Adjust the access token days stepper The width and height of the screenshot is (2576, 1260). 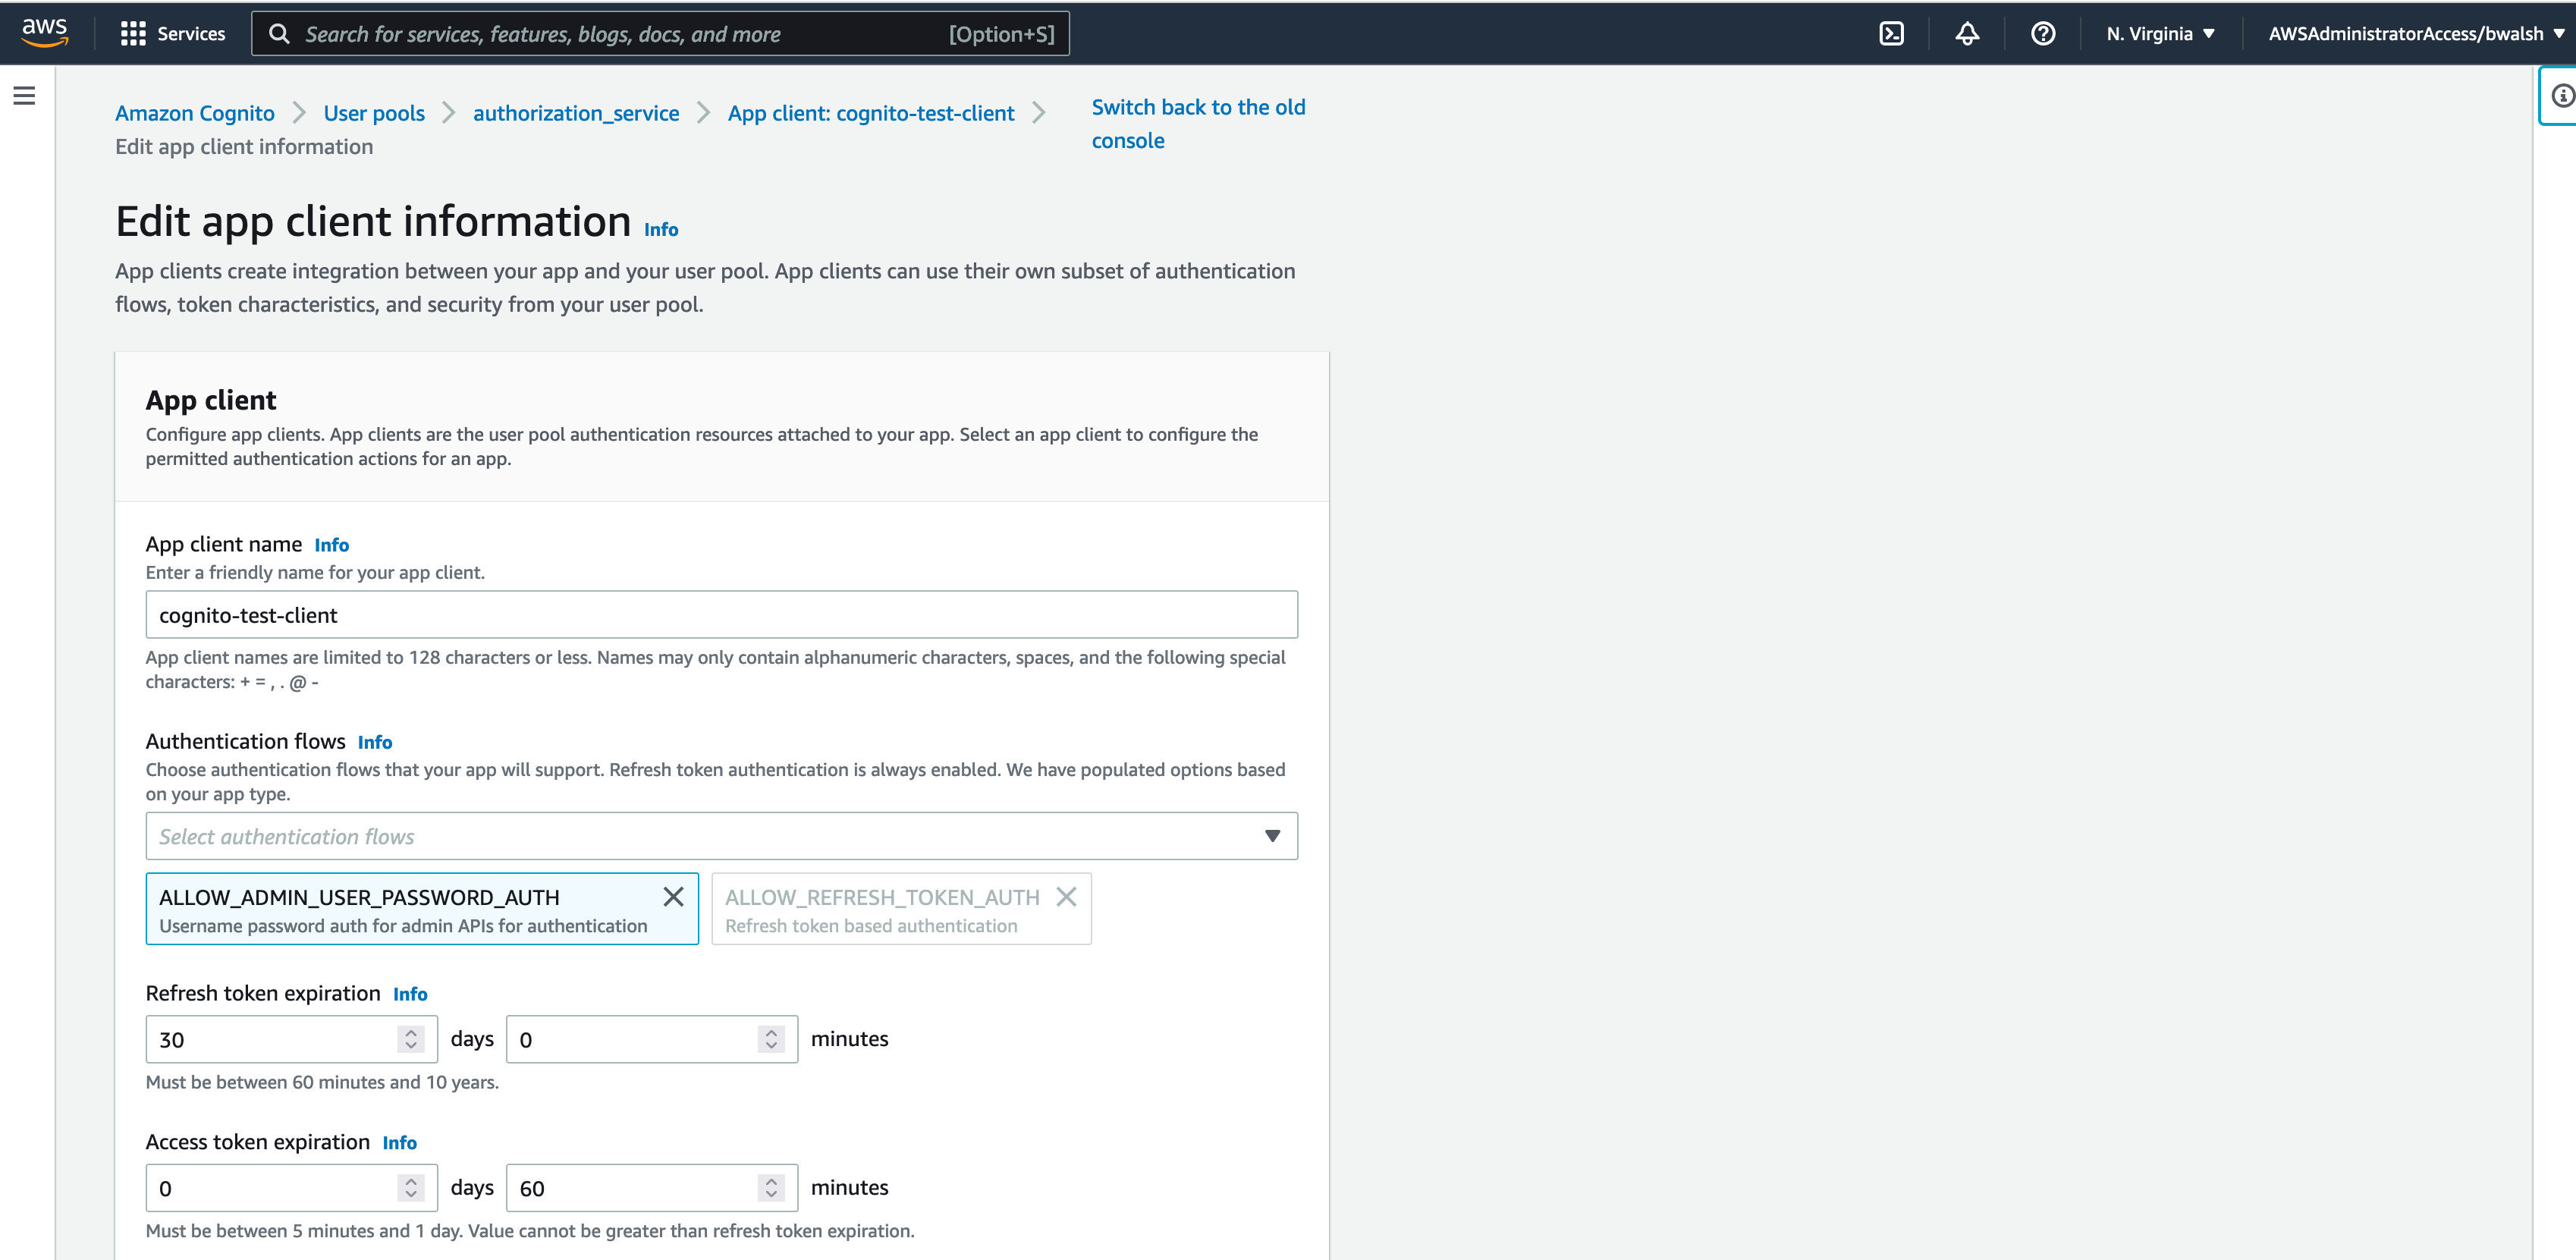click(x=411, y=1188)
